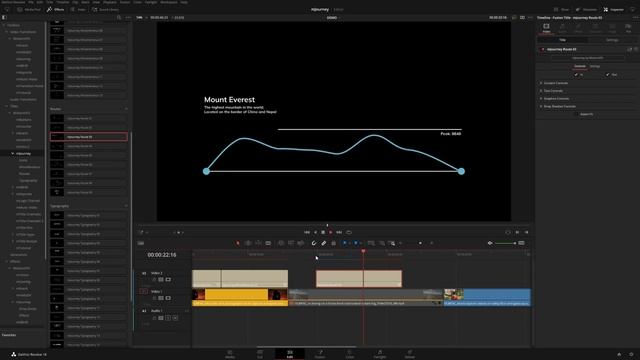Select the blue clip on Video 1

pos(487,298)
